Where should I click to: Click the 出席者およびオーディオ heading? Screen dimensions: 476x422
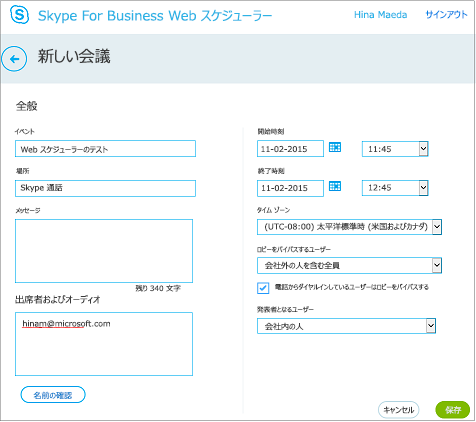pos(58,300)
